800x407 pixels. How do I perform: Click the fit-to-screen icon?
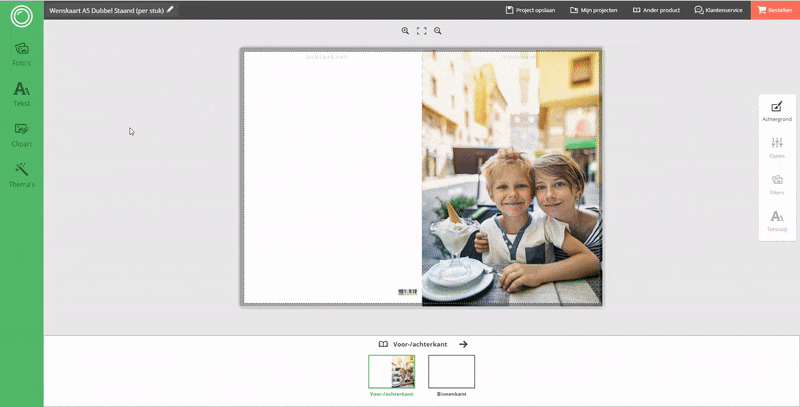(x=421, y=31)
